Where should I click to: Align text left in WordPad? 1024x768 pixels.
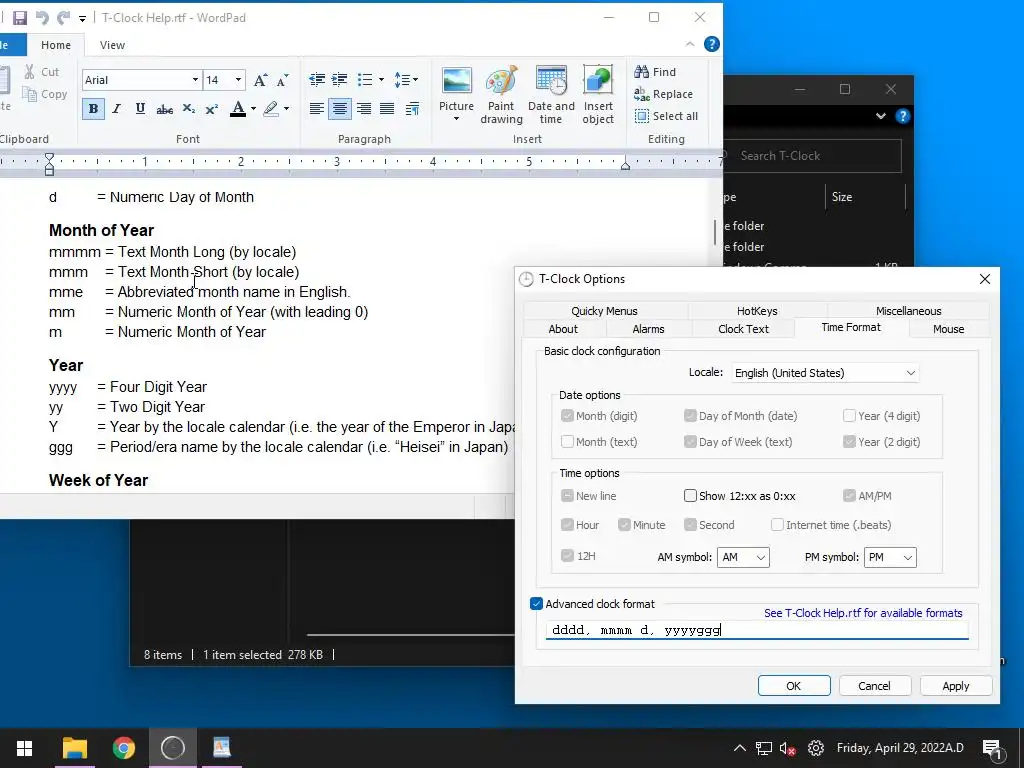click(x=317, y=108)
